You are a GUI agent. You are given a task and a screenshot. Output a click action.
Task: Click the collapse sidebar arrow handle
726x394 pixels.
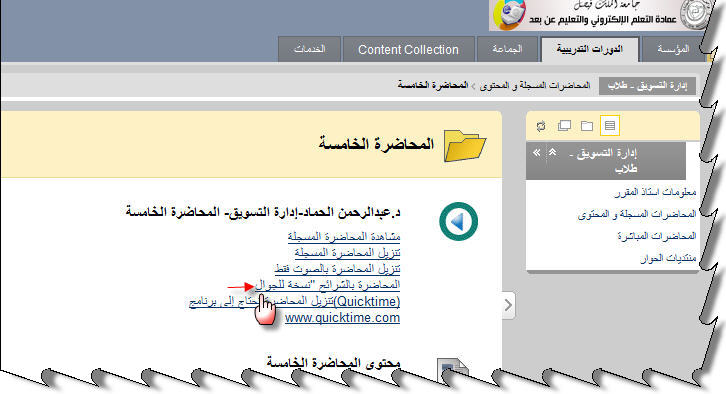[x=508, y=305]
